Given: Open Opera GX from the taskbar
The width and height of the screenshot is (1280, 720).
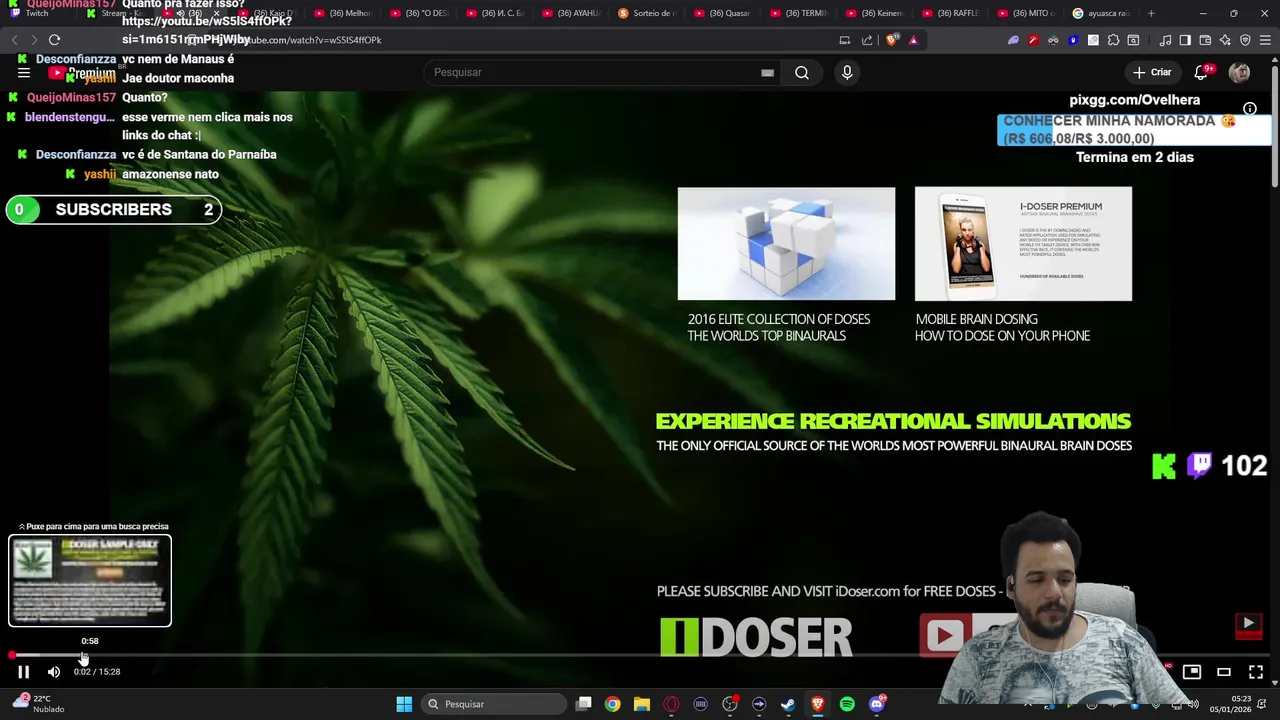Looking at the screenshot, I should coord(671,704).
